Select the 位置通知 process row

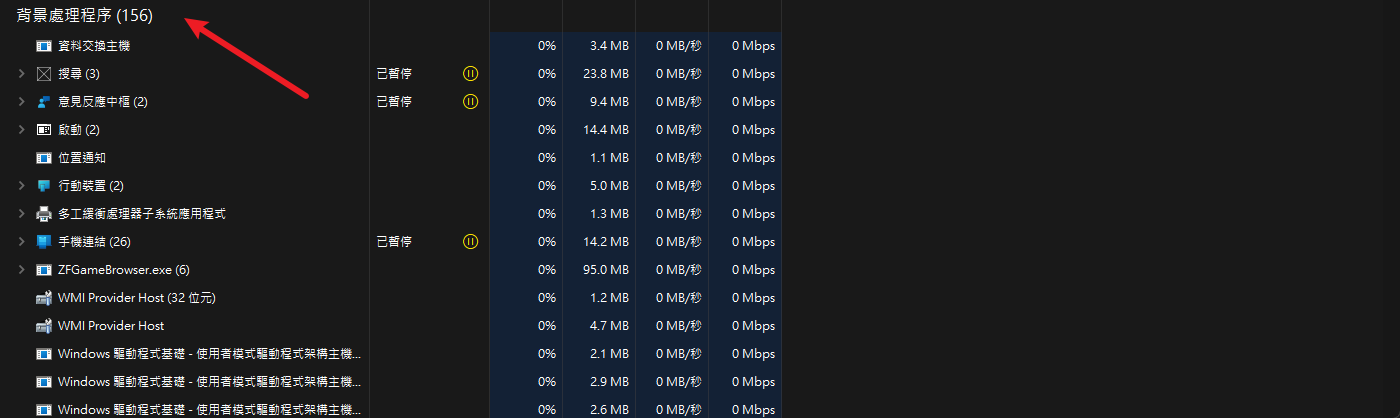click(x=390, y=158)
